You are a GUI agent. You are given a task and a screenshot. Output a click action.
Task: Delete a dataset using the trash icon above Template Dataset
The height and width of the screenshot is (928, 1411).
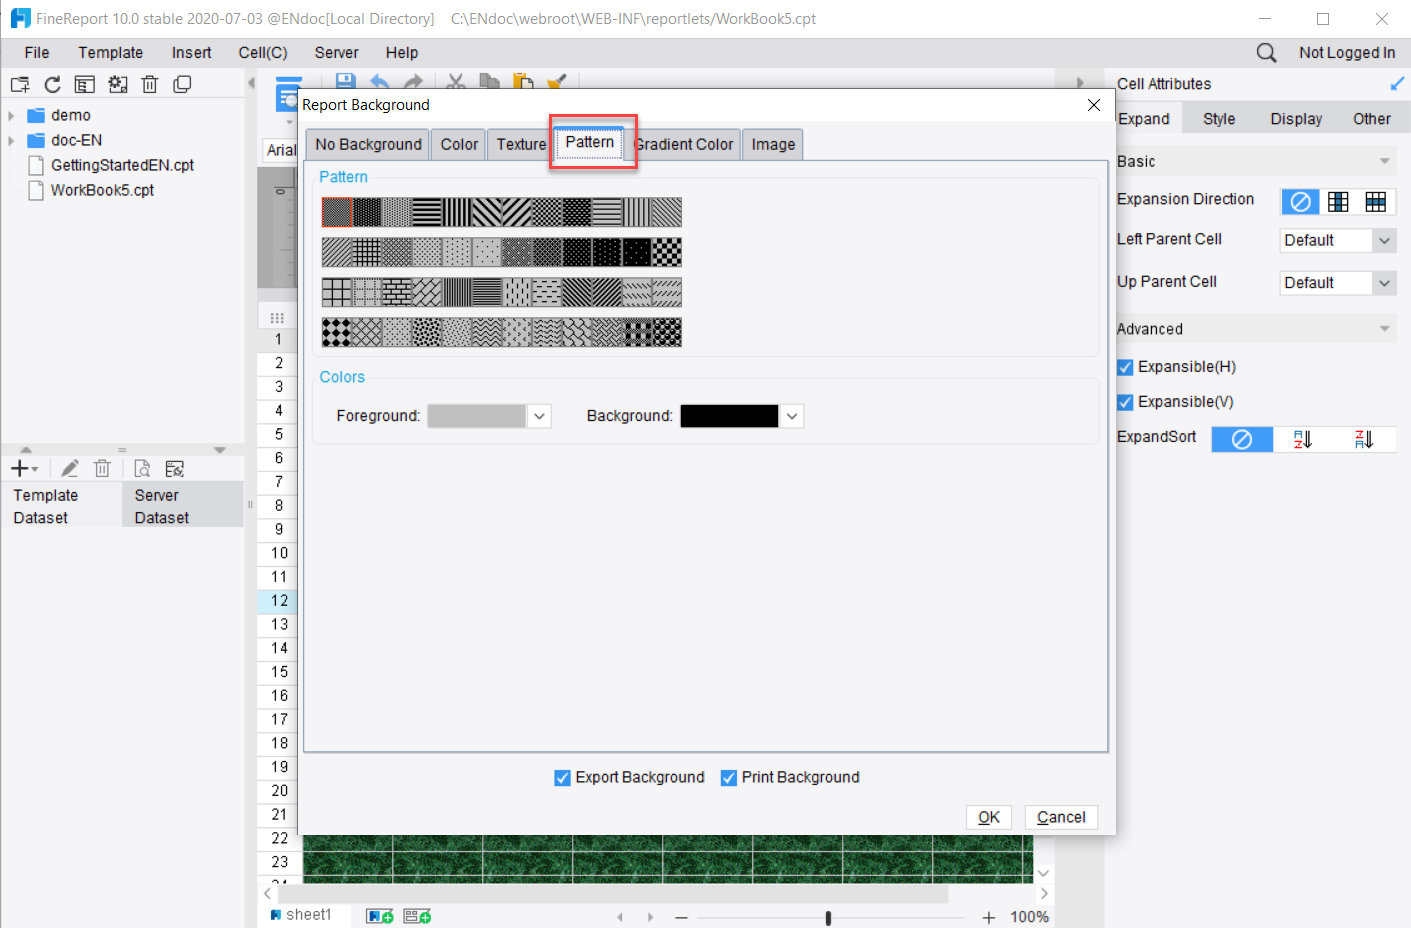(102, 467)
